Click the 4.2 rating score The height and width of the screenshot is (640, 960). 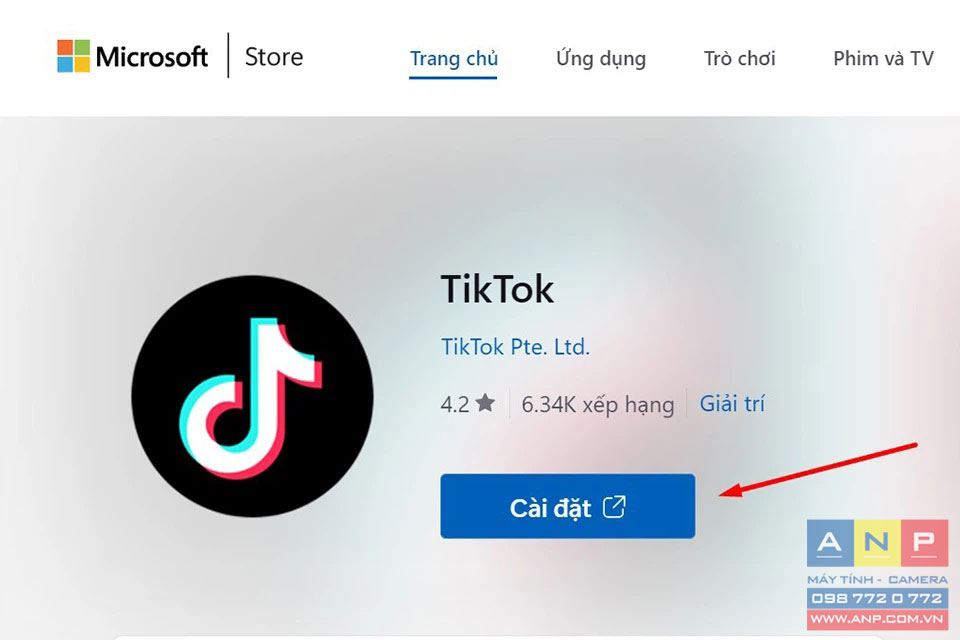tap(455, 404)
